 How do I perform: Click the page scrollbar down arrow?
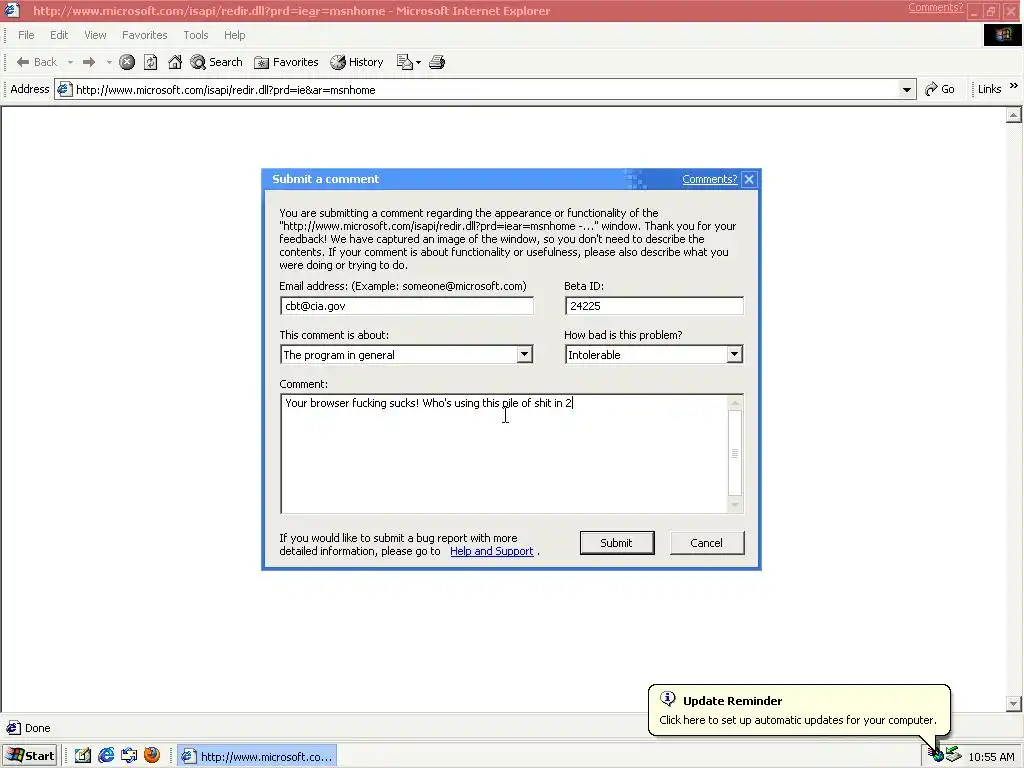click(x=1014, y=703)
